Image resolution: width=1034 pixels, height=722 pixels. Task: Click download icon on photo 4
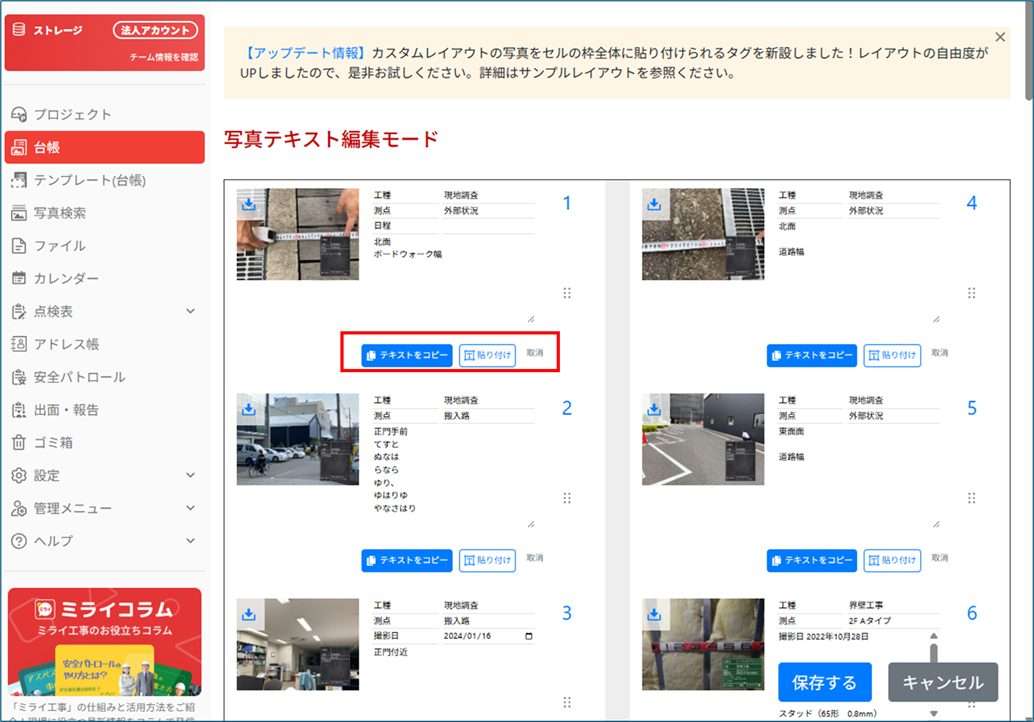[654, 204]
